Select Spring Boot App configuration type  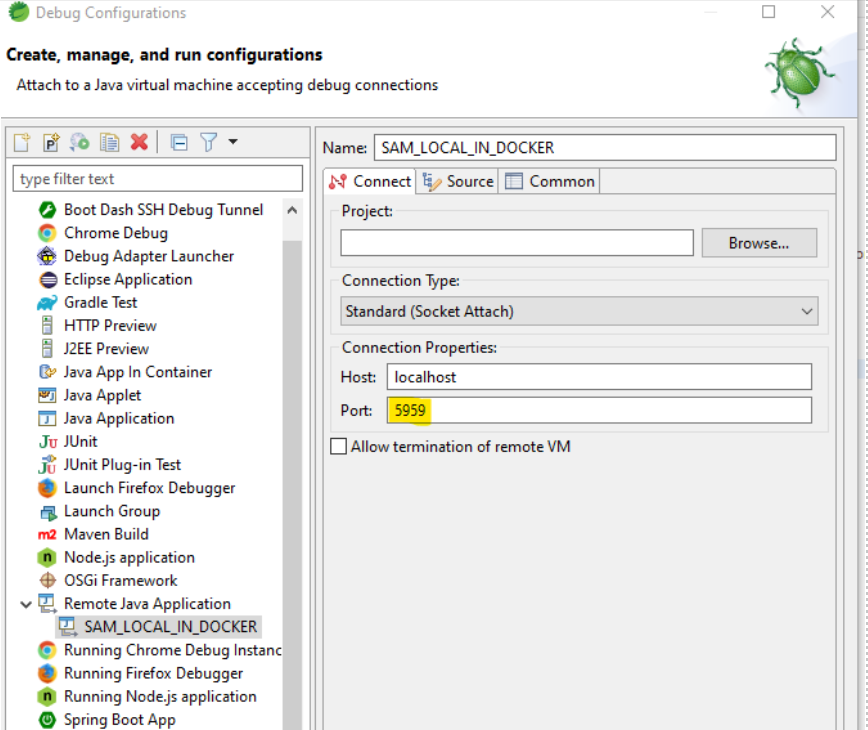tap(120, 720)
